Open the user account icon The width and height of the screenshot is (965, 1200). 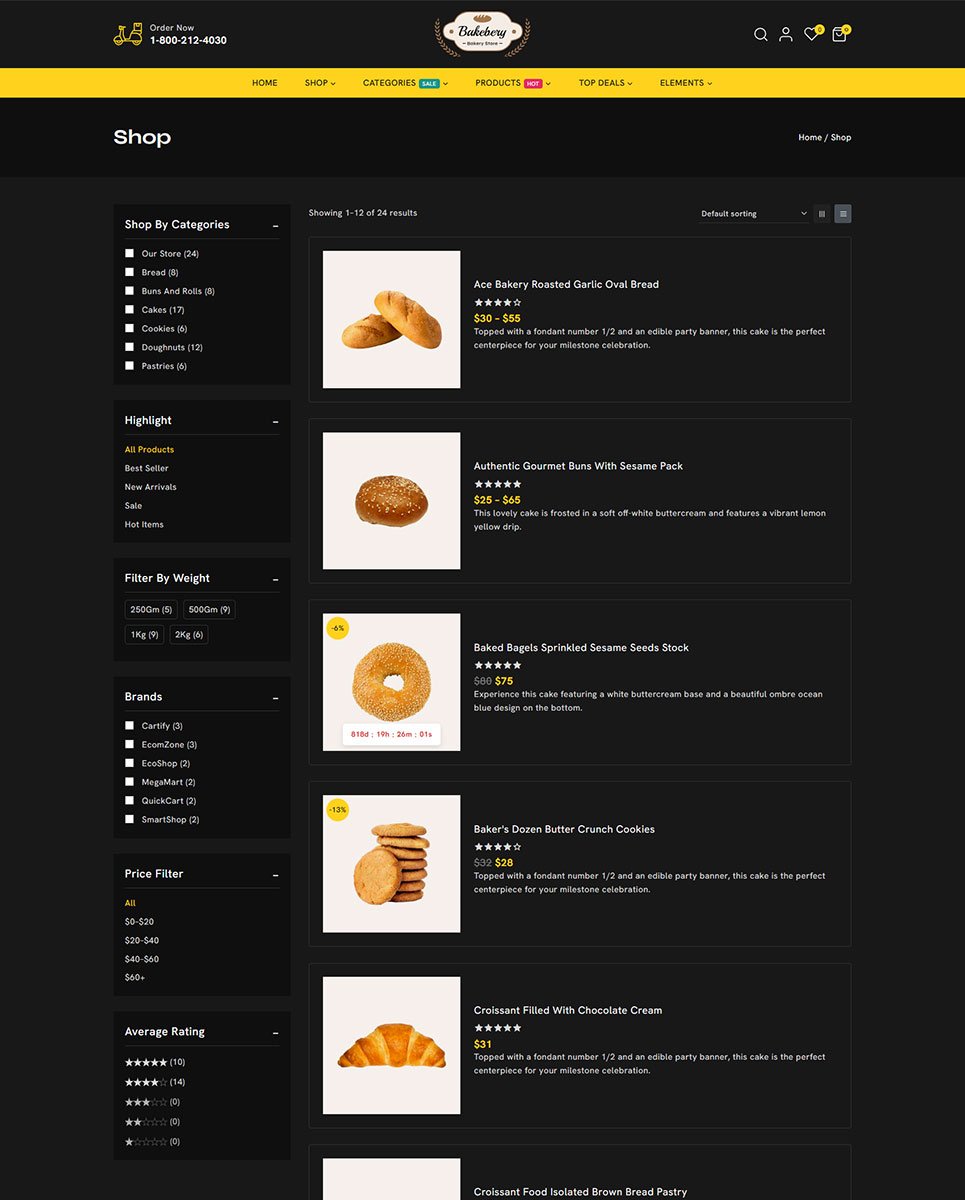786,35
